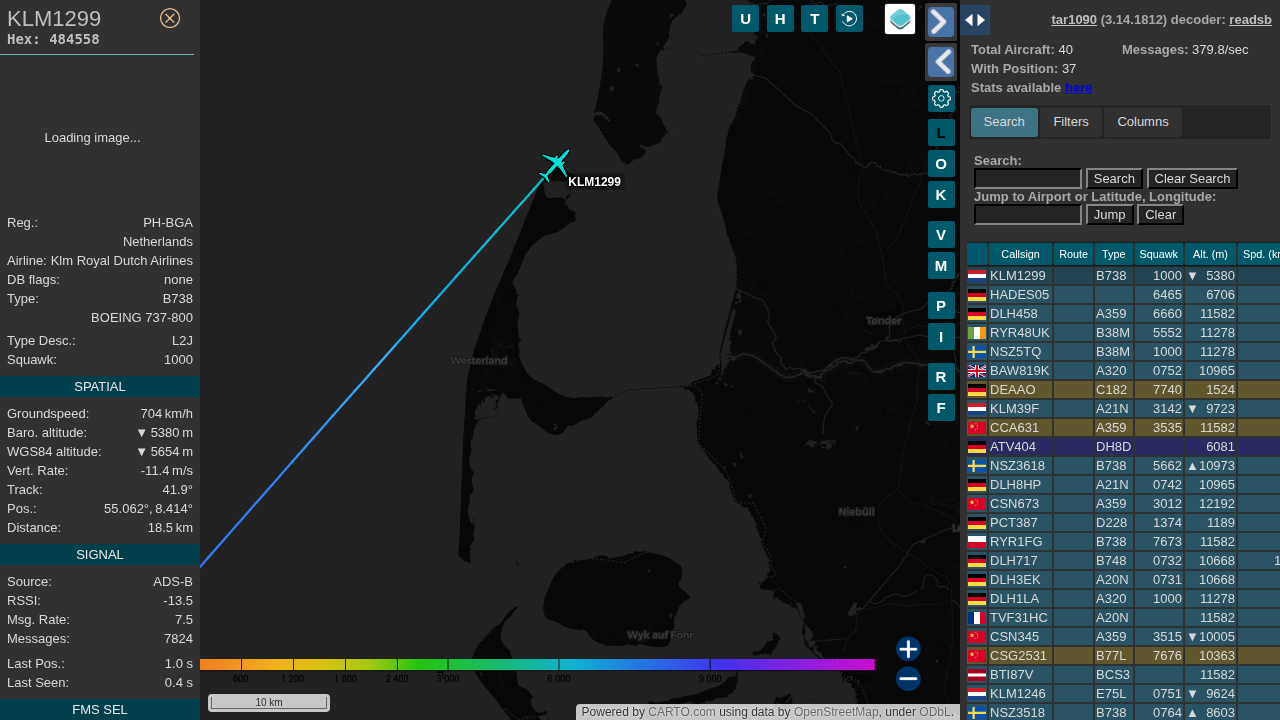Viewport: 1280px width, 720px height.
Task: Toggle the K map button
Action: [x=941, y=195]
